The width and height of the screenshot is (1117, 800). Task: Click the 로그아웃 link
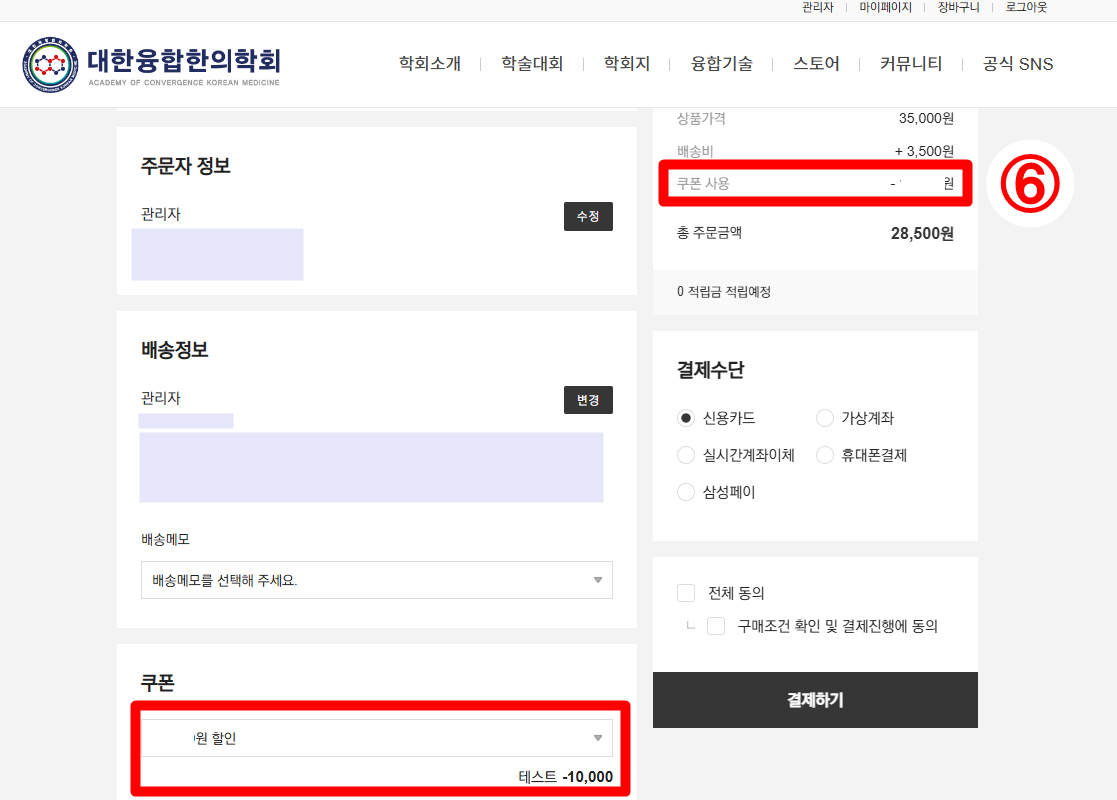tap(1027, 7)
